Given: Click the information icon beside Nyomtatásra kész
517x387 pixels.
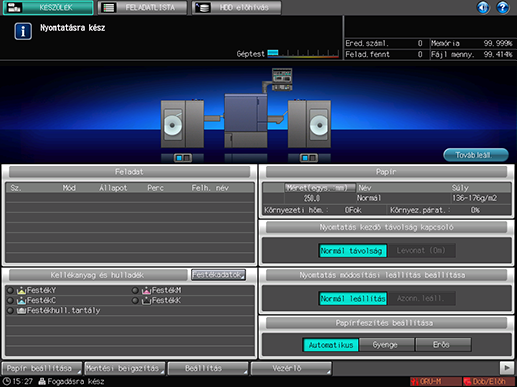Looking at the screenshot, I should click(x=23, y=31).
